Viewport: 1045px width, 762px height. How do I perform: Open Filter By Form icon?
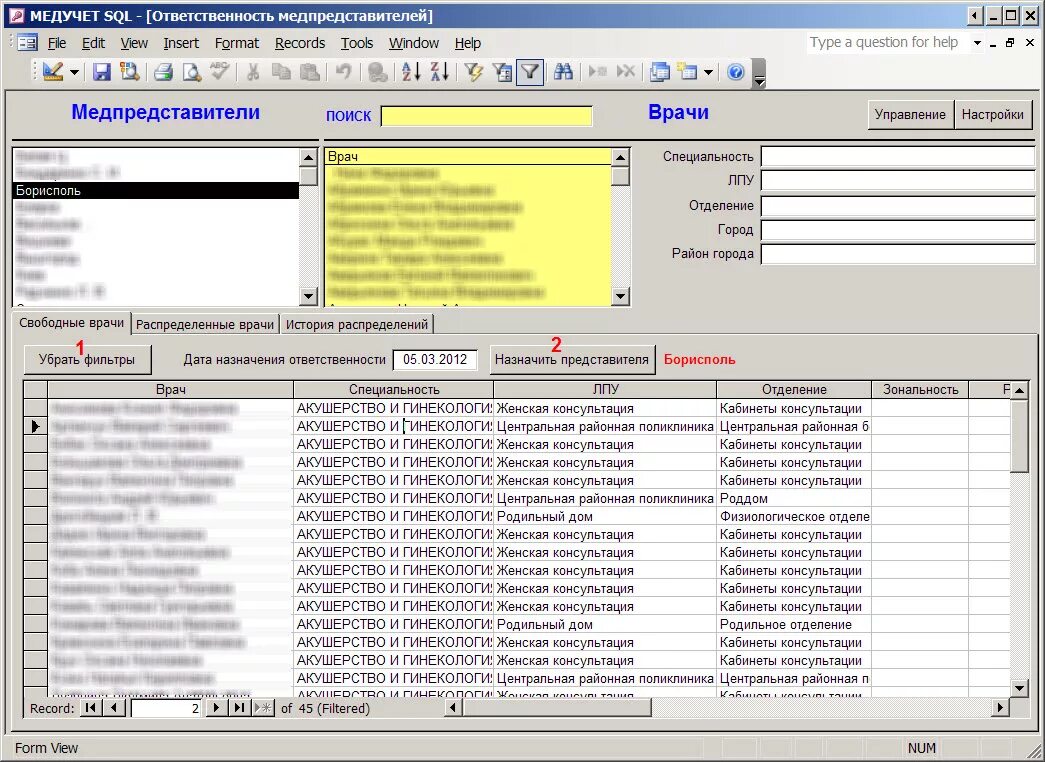pos(502,71)
